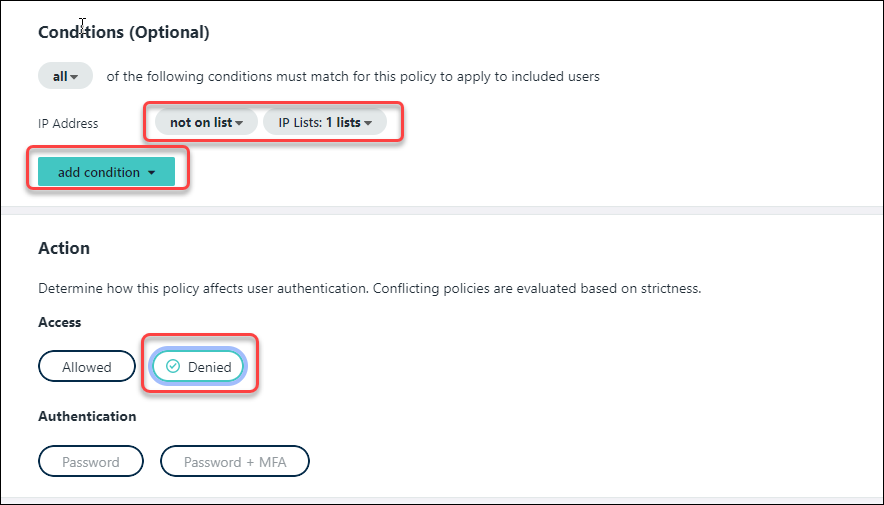884x505 pixels.
Task: Click the arrow next to "not on list"
Action: [240, 123]
